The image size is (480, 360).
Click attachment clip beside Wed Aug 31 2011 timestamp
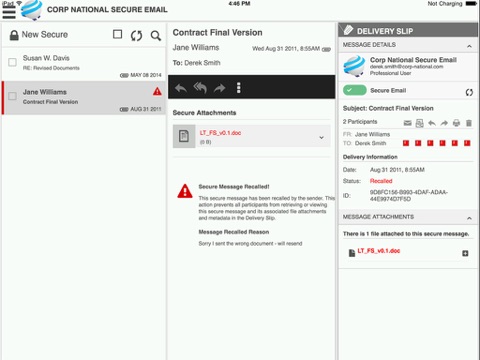[326, 49]
